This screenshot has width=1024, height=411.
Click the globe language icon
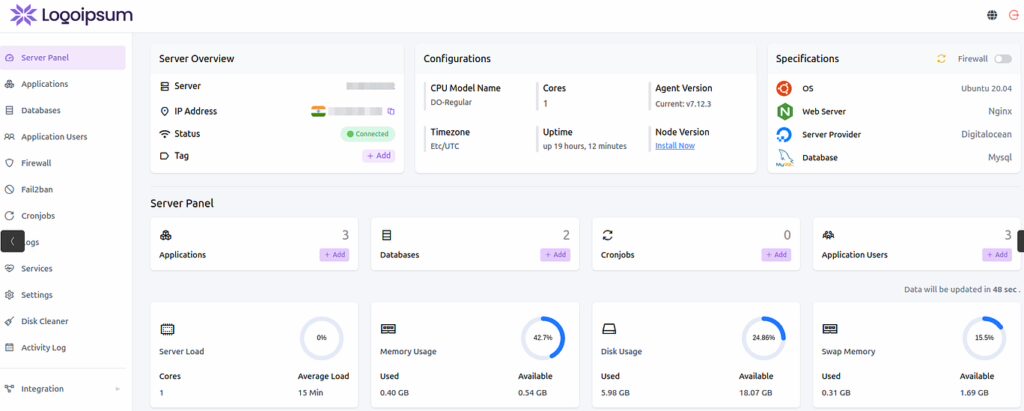coord(992,15)
